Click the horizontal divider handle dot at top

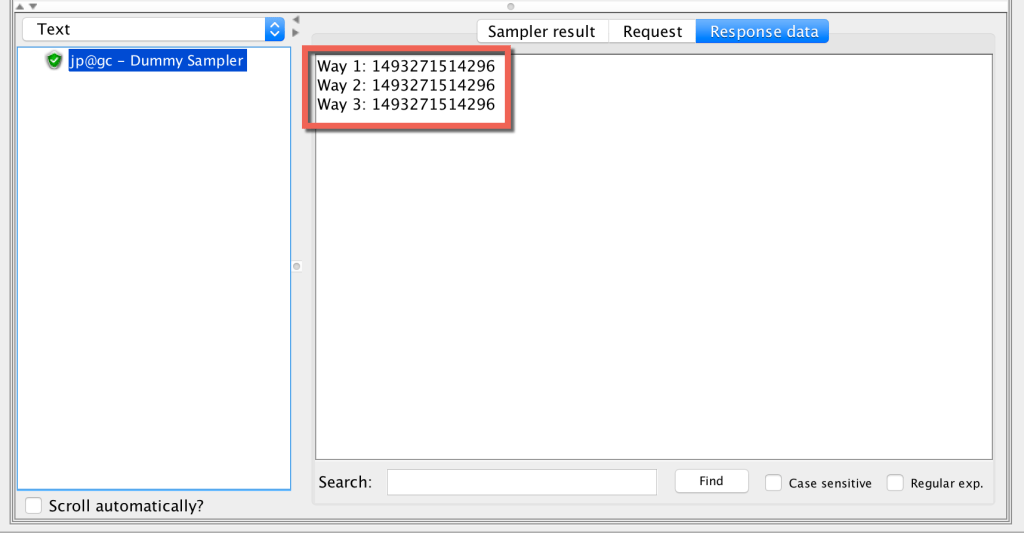point(511,6)
